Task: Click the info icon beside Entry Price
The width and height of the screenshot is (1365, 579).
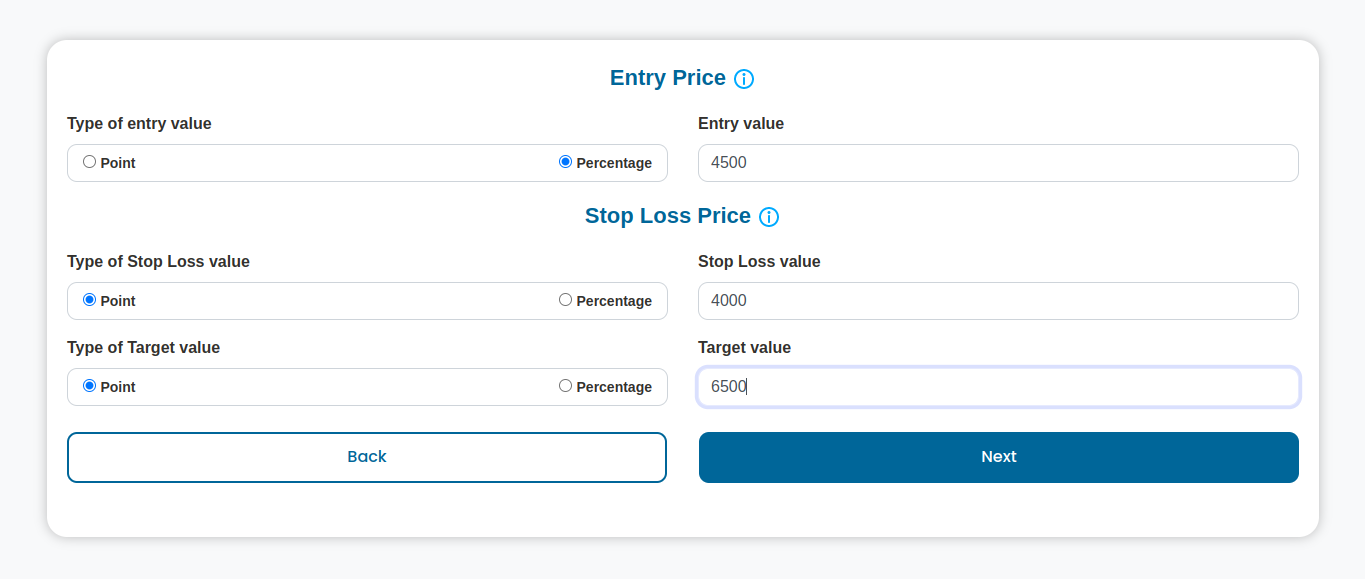Action: pos(744,79)
